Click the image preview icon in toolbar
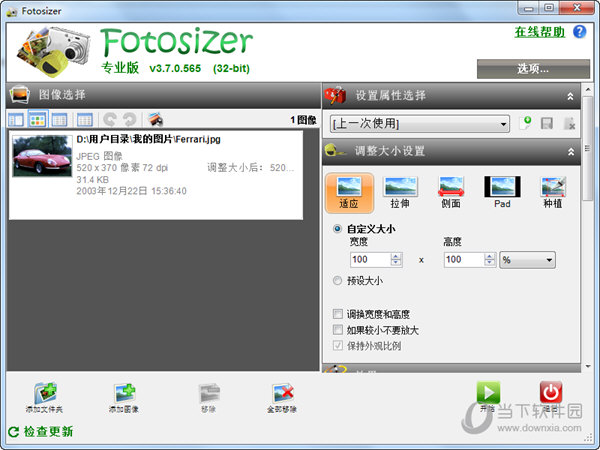600x450 pixels. click(x=156, y=120)
